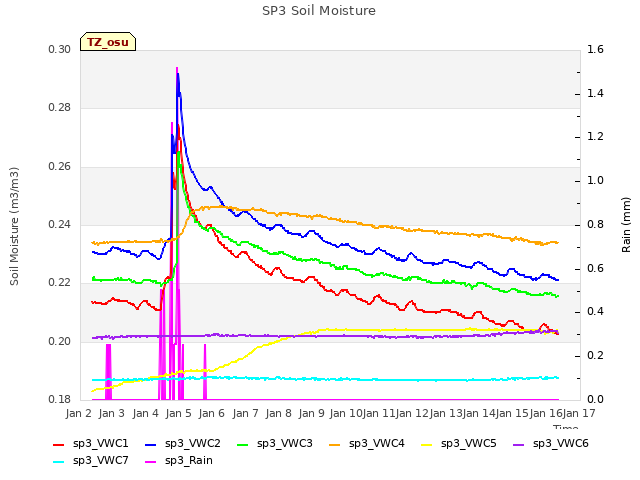Screen dimensions: 640x480
Task: Click the 0.30 left axis tick label
Action: 60,50
